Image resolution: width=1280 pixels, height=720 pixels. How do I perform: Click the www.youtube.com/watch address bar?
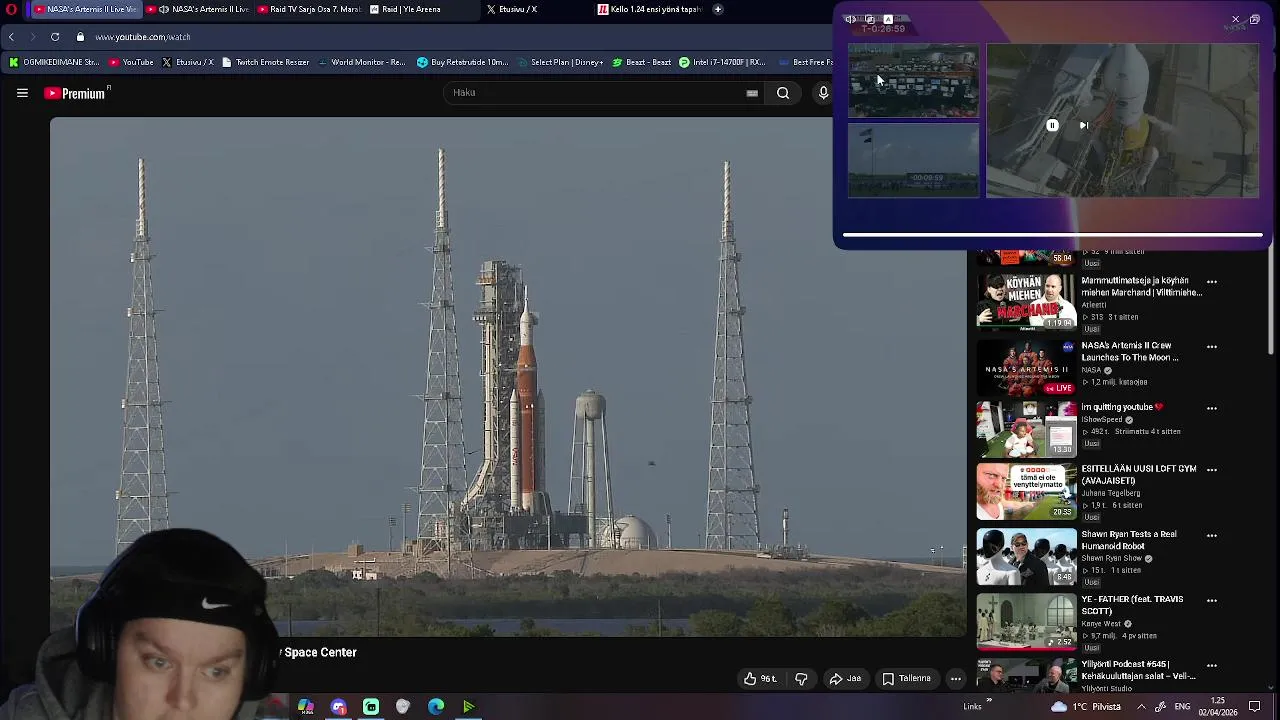(143, 37)
